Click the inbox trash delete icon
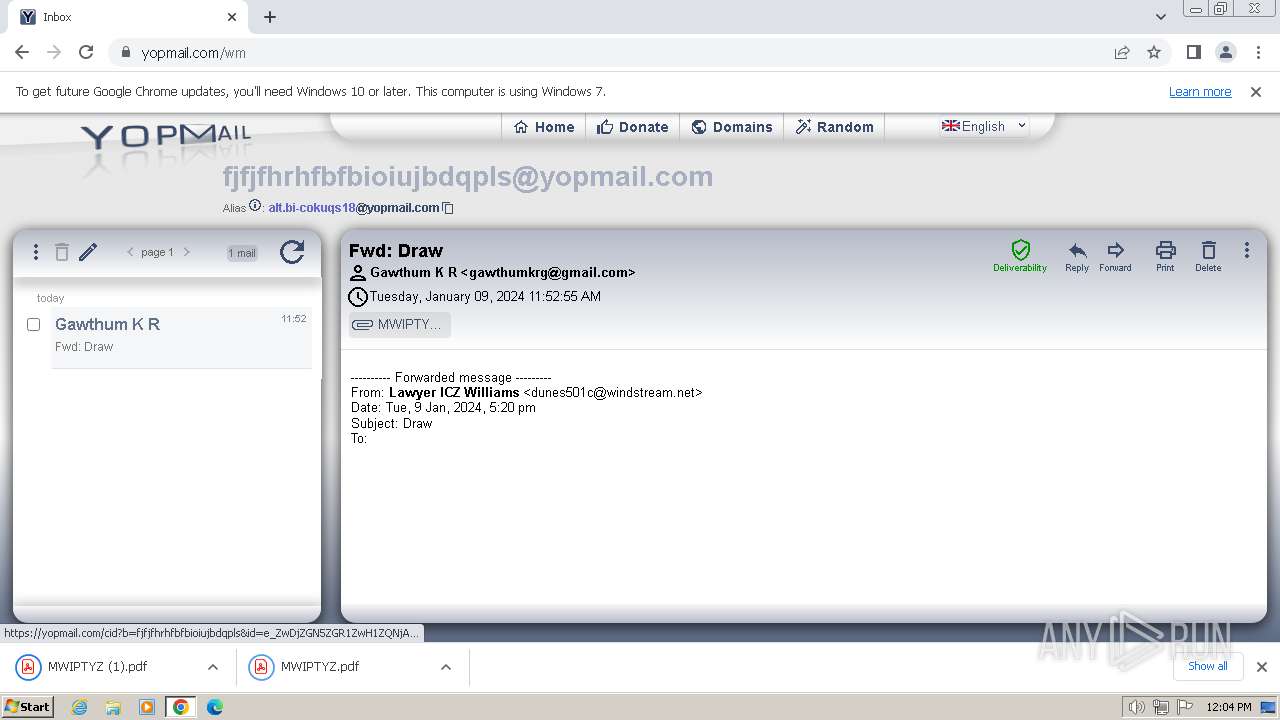 tap(62, 252)
